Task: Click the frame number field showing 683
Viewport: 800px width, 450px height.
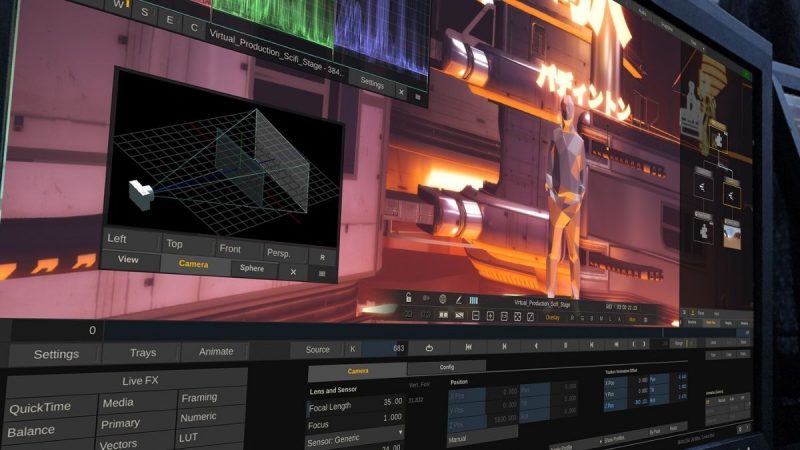Action: 387,348
